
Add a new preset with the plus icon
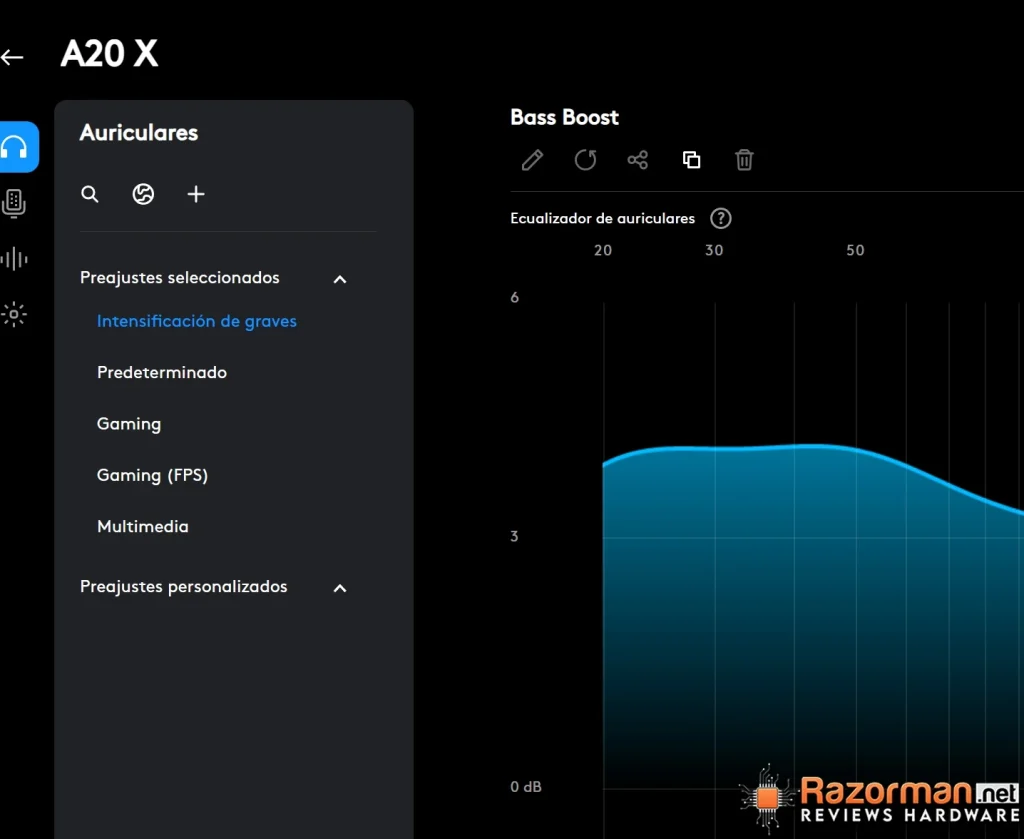(x=196, y=194)
